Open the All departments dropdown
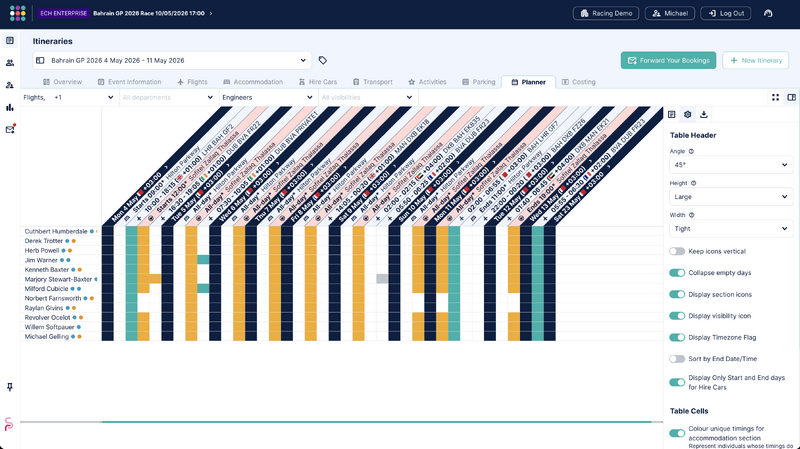The height and width of the screenshot is (449, 800). [x=168, y=97]
